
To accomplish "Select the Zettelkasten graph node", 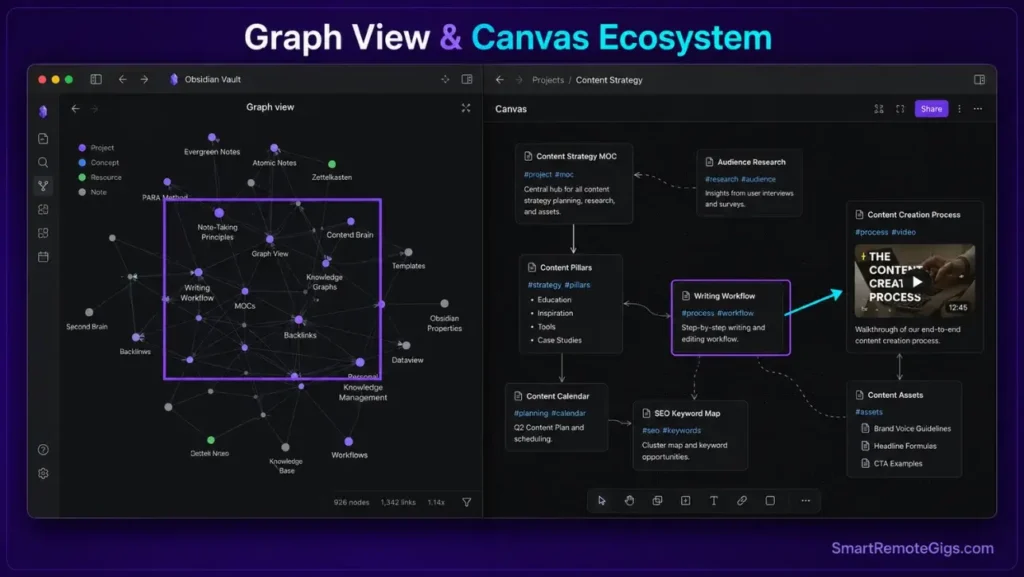I will [332, 164].
